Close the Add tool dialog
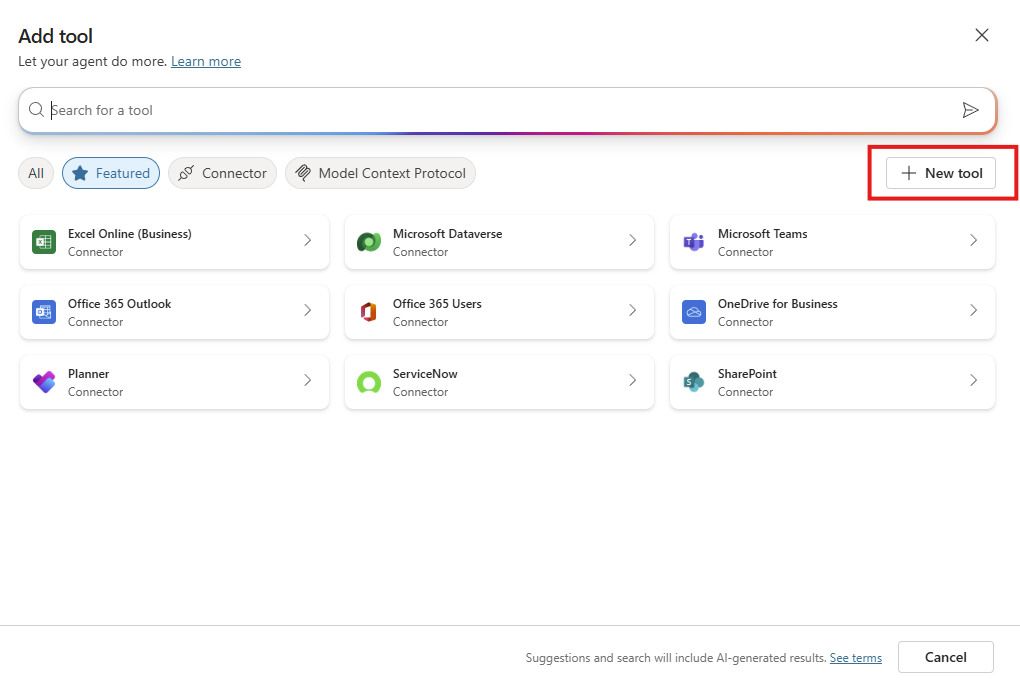Image resolution: width=1020 pixels, height=682 pixels. (x=982, y=35)
